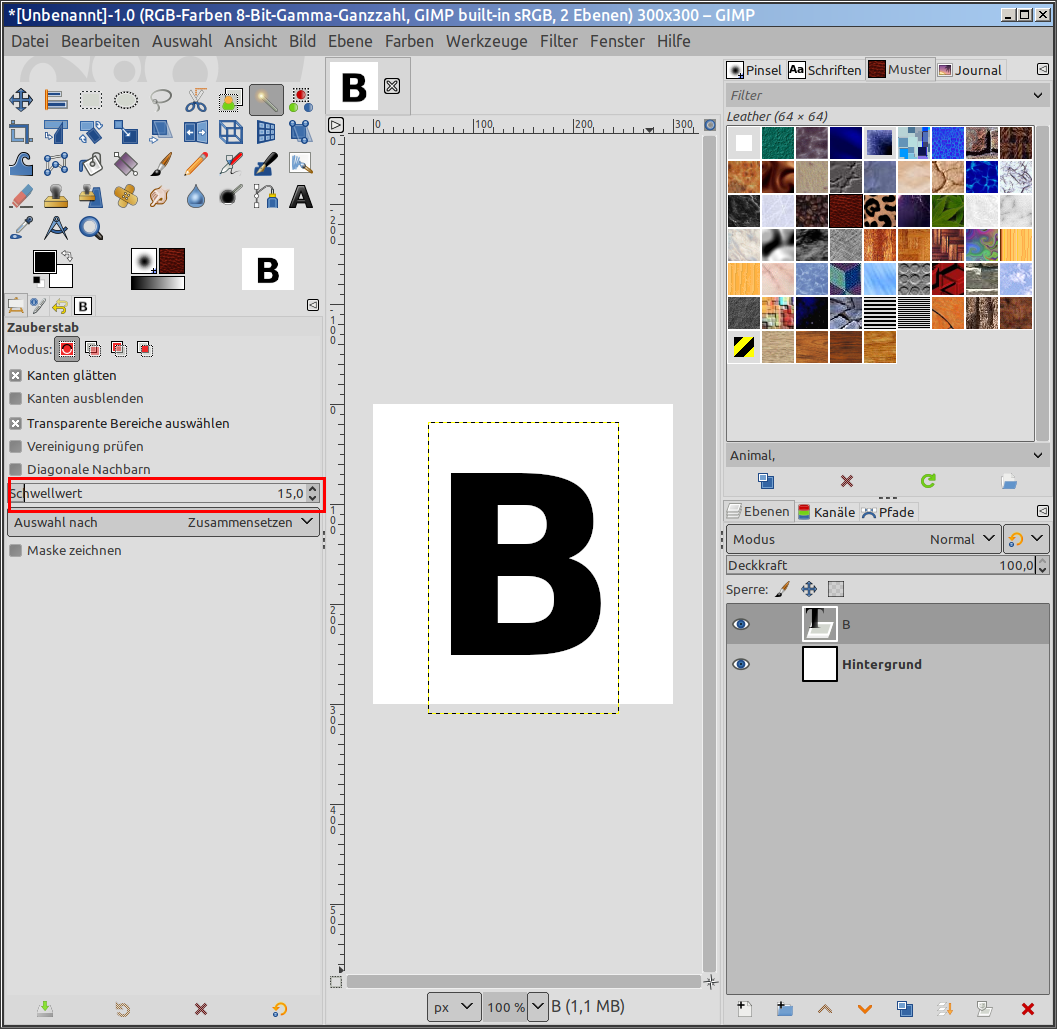
Task: Switch to the Kanäle tab
Action: click(x=826, y=512)
